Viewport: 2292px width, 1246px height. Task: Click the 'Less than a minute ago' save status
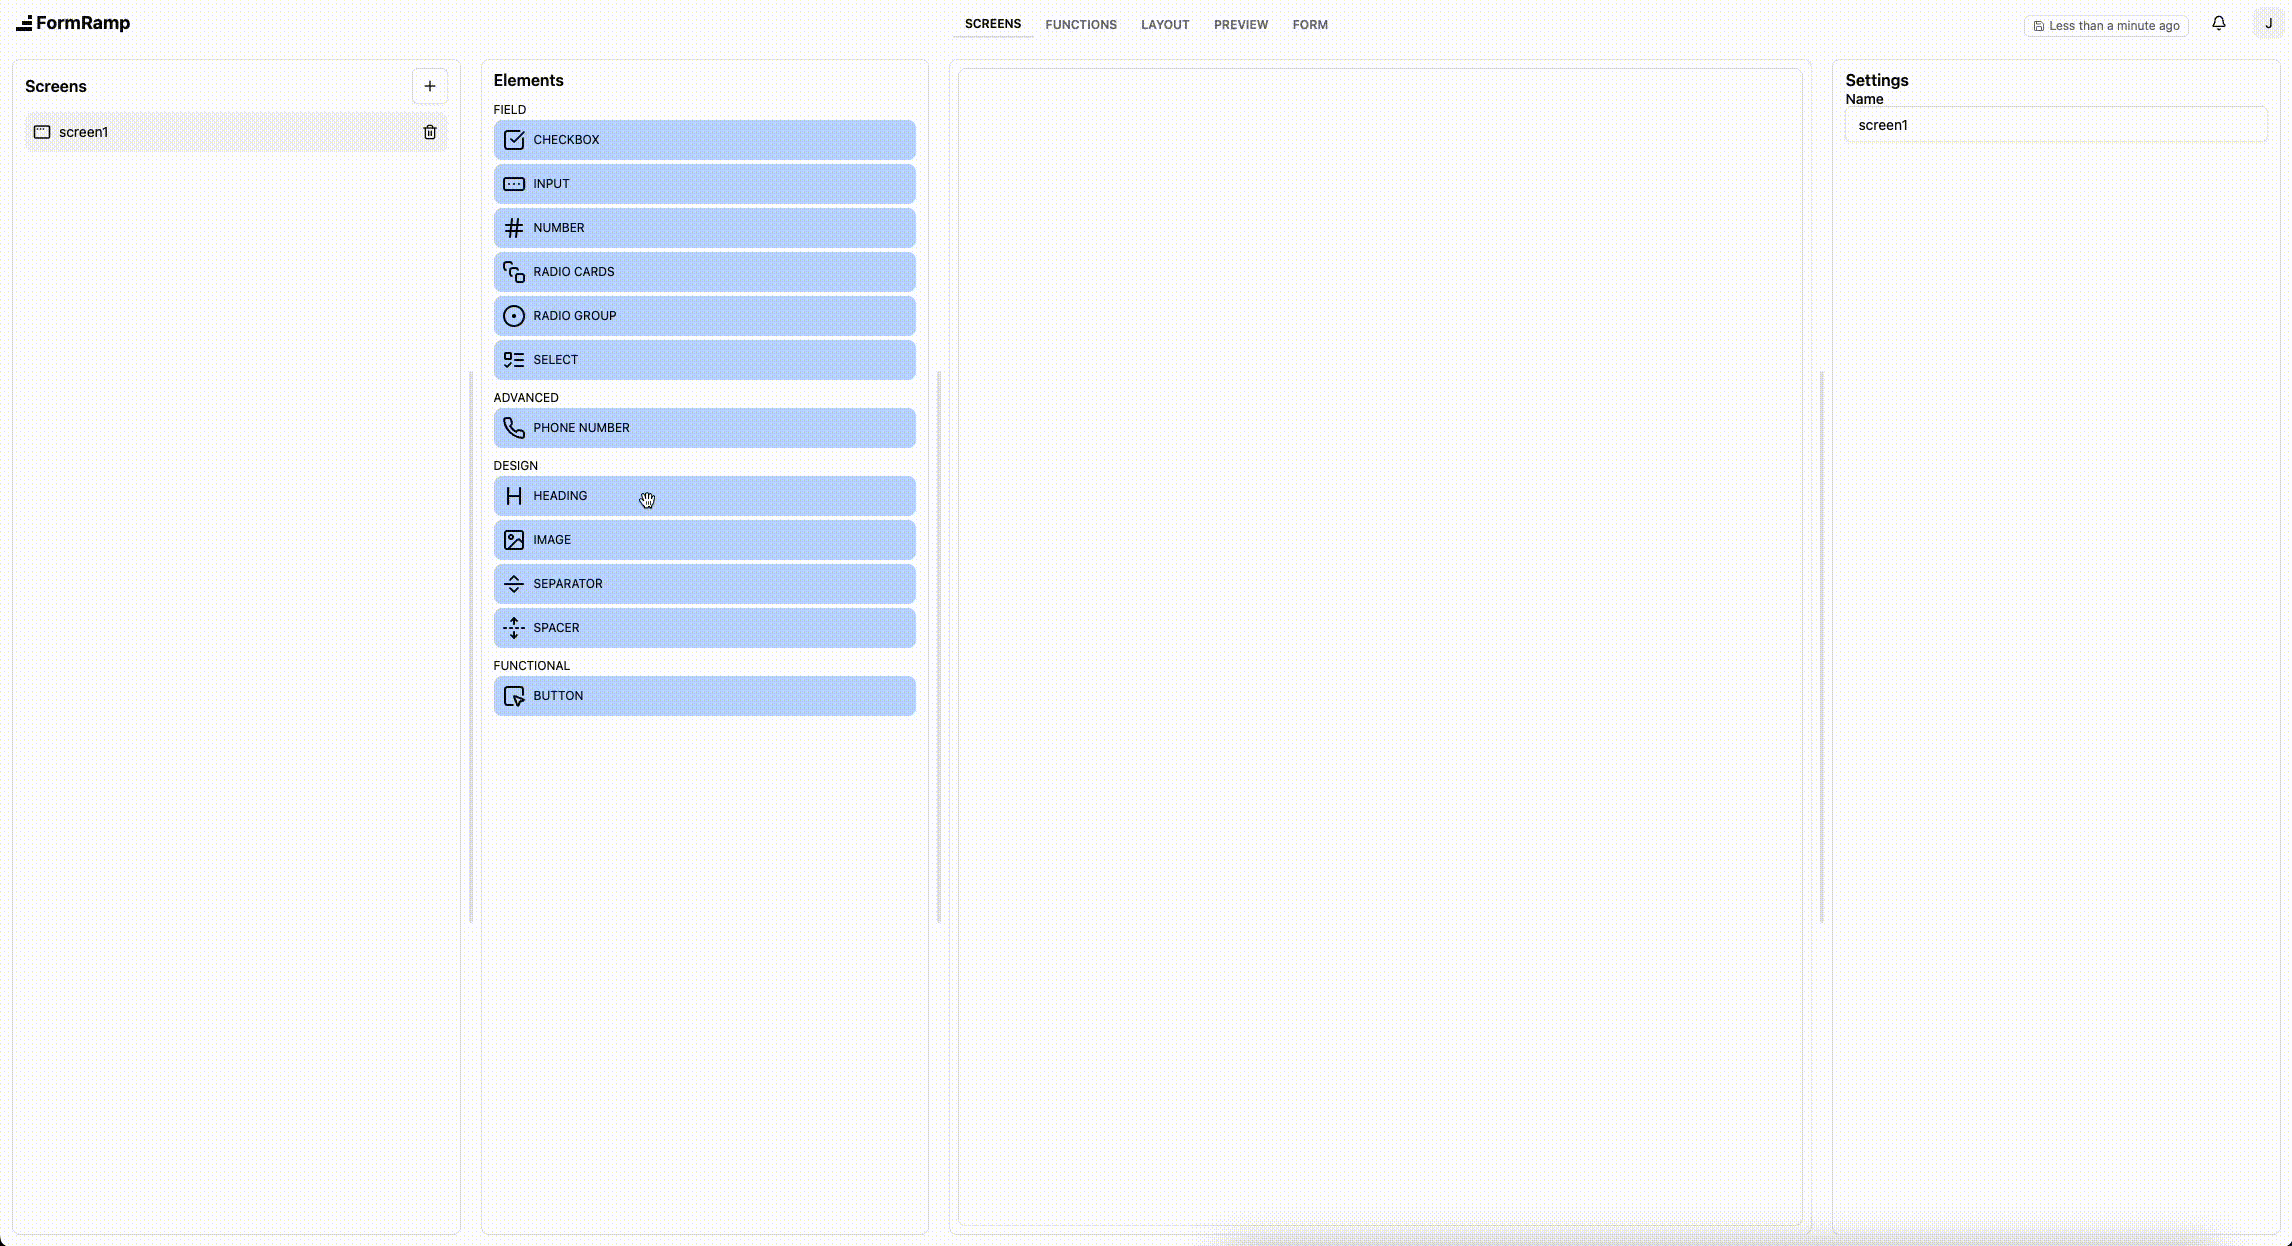2106,25
